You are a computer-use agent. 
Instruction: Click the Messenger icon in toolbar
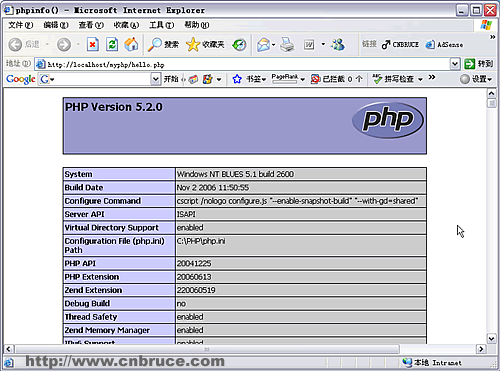click(338, 44)
